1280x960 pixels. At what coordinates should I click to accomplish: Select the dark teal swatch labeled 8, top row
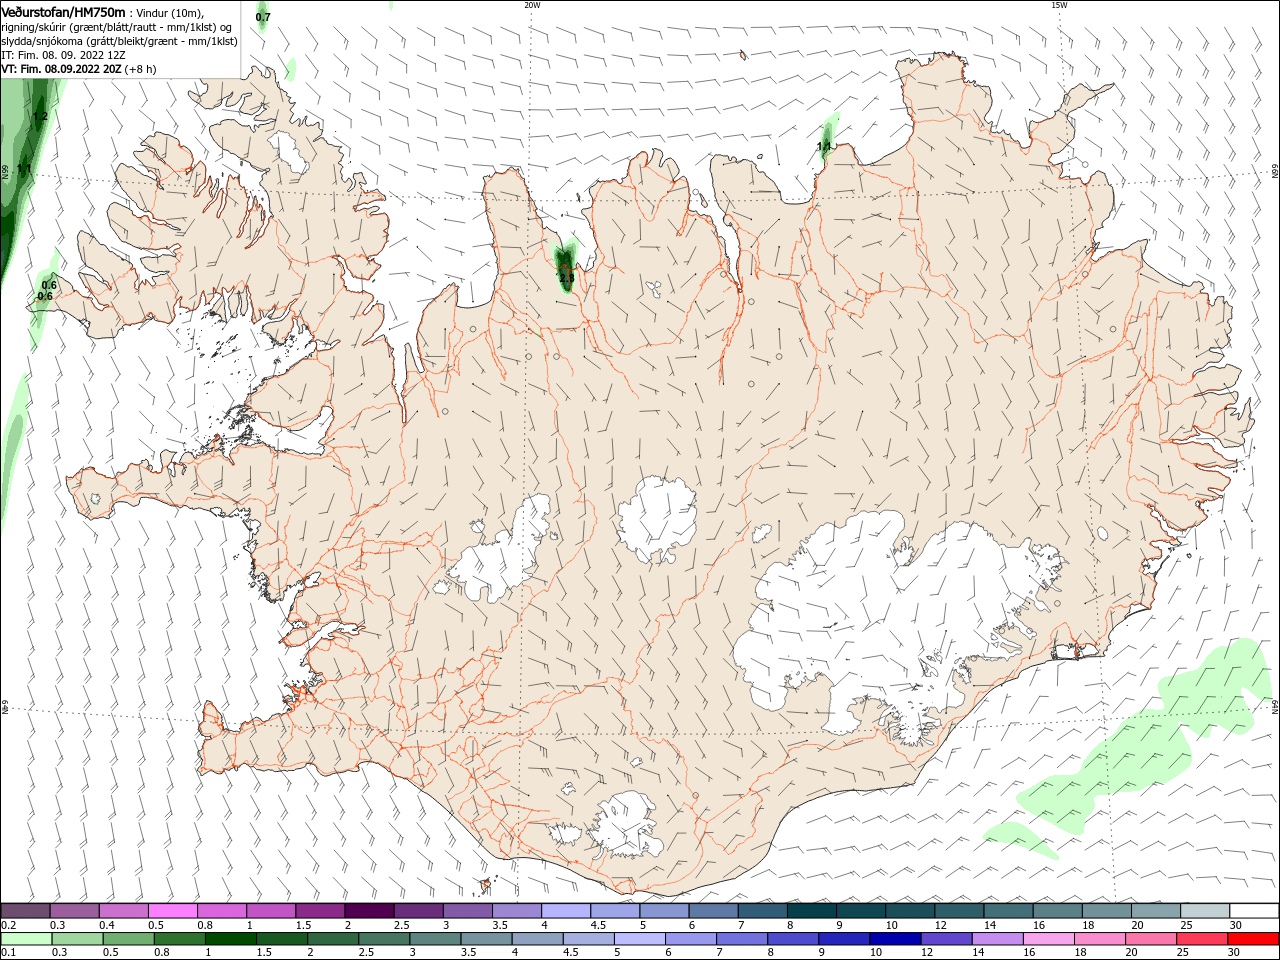(811, 911)
